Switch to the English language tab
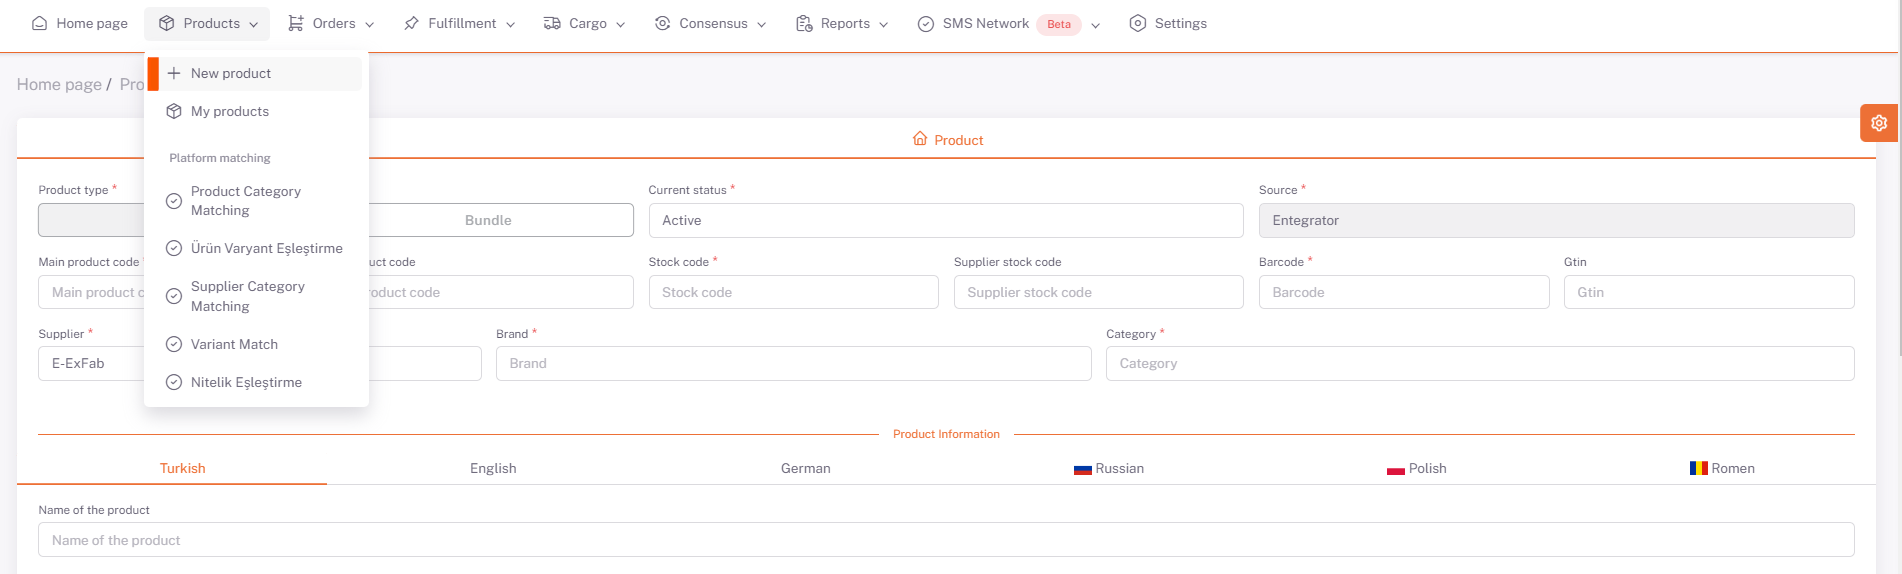The height and width of the screenshot is (574, 1902). [493, 468]
